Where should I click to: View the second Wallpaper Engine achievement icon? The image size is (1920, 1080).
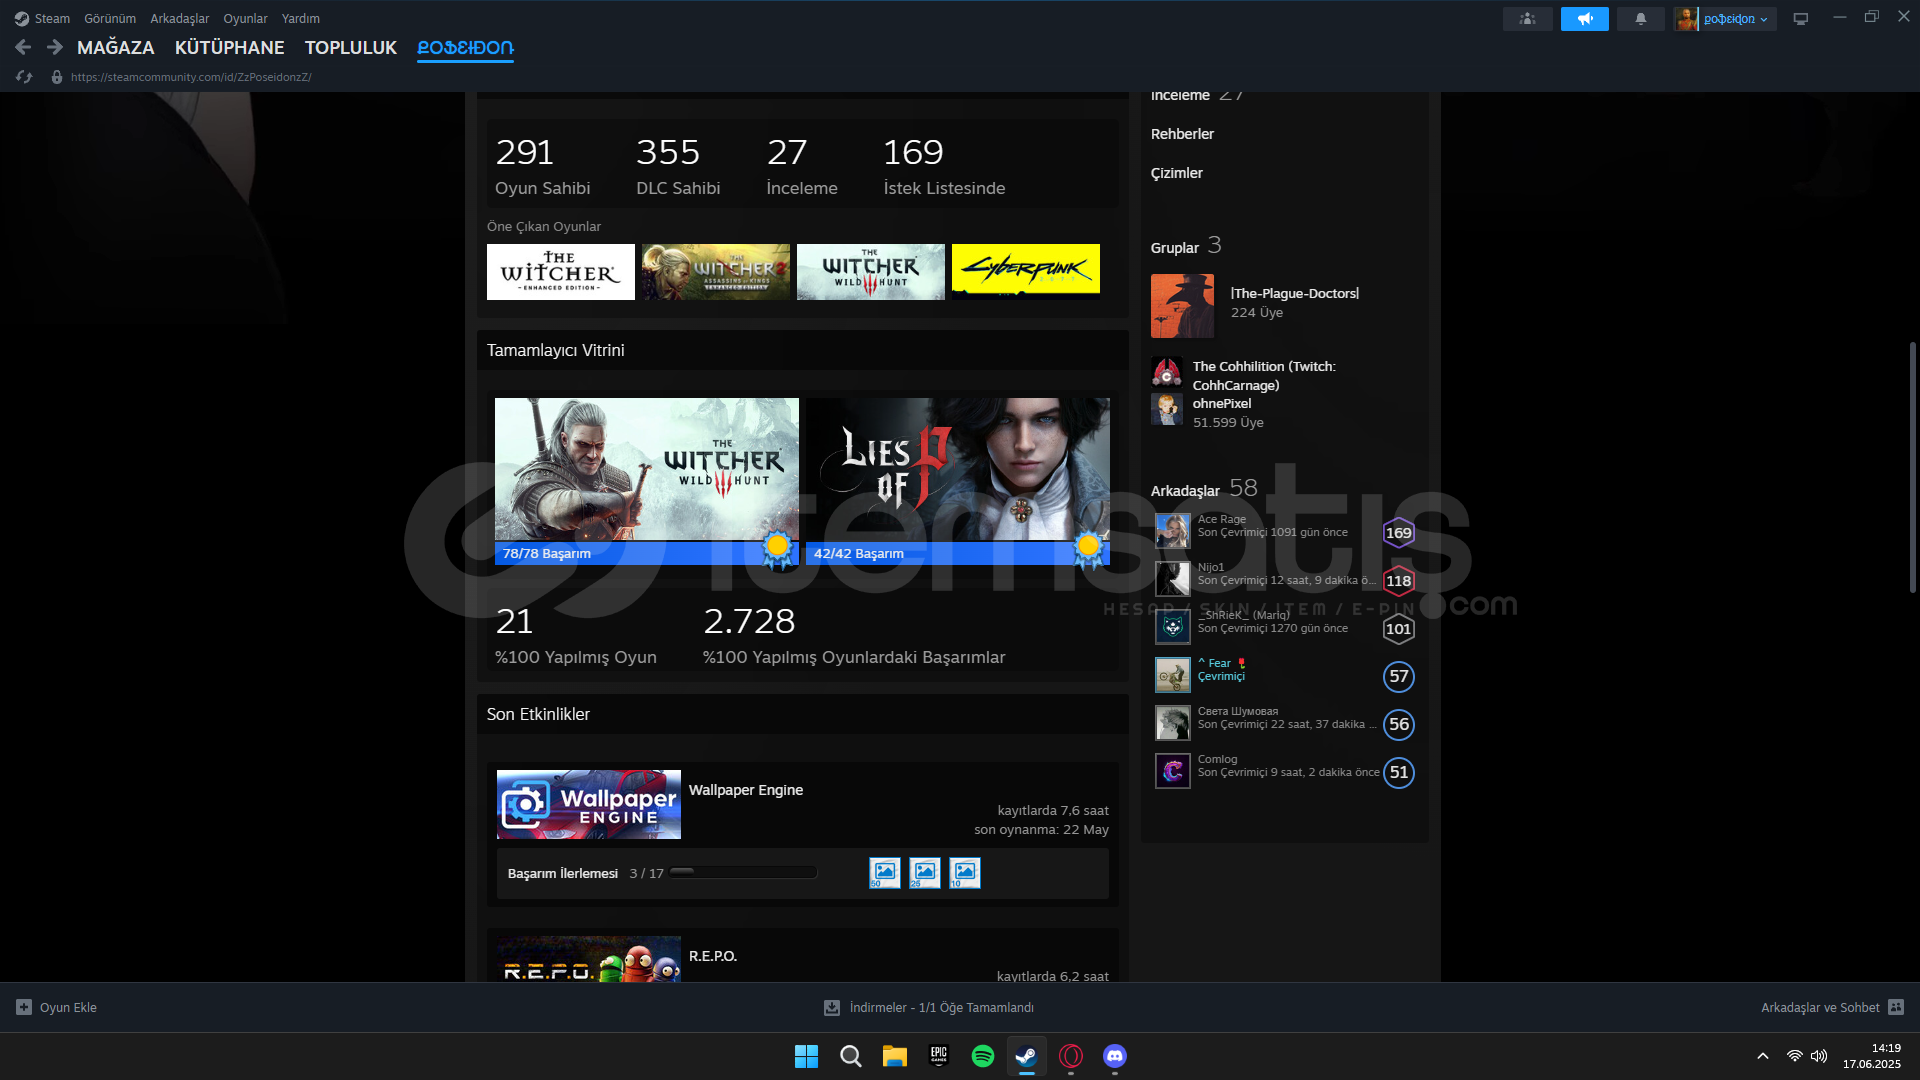(925, 873)
